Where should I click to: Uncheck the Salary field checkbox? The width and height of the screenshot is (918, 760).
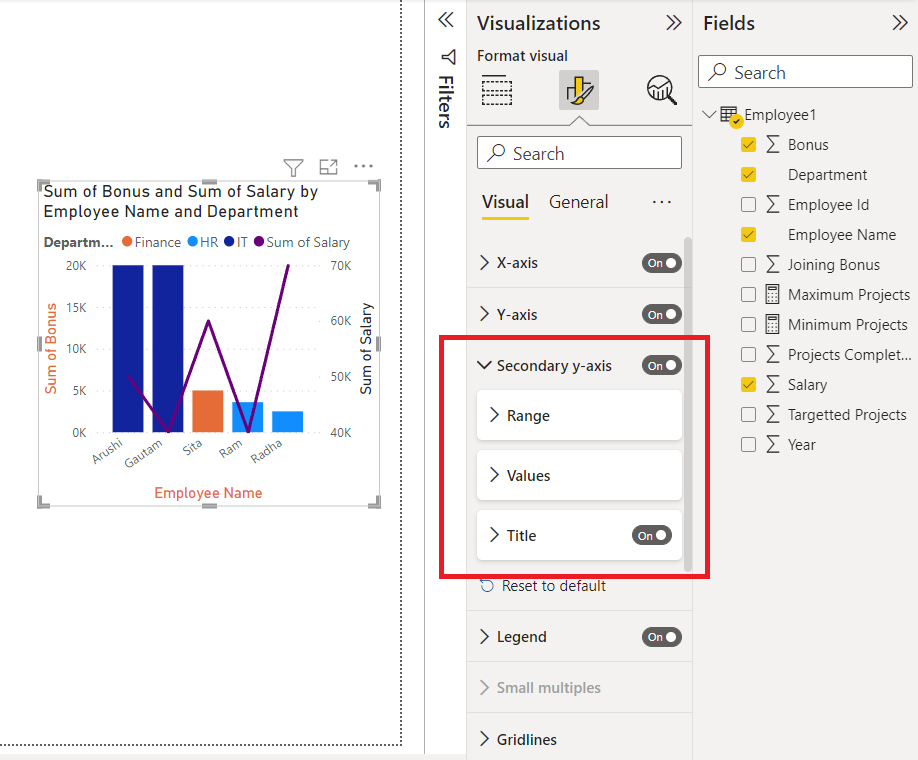tap(748, 384)
